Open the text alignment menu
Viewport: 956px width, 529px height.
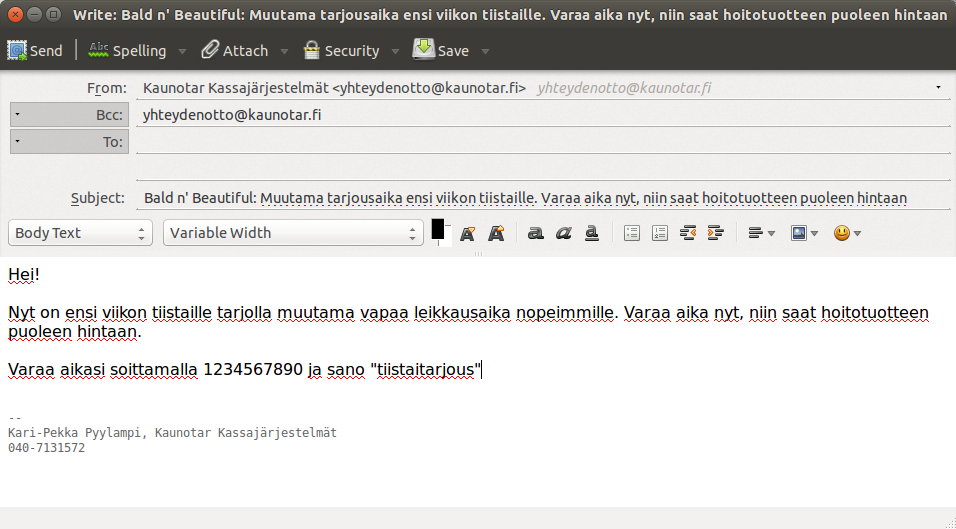coord(761,233)
